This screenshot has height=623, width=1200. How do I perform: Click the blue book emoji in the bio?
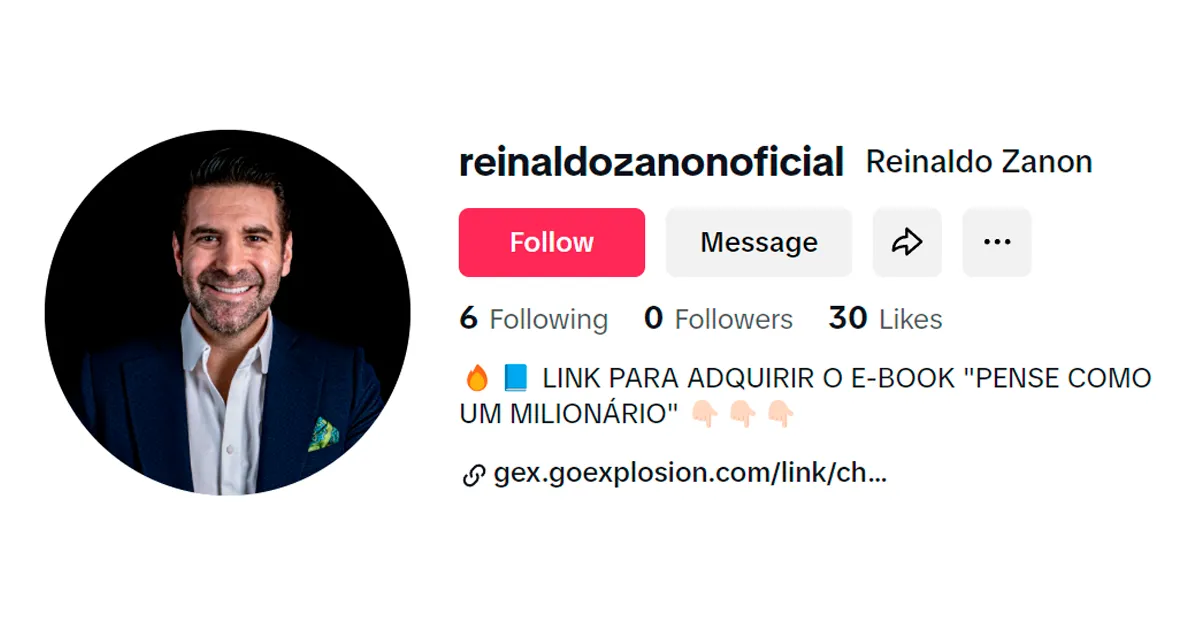(516, 378)
